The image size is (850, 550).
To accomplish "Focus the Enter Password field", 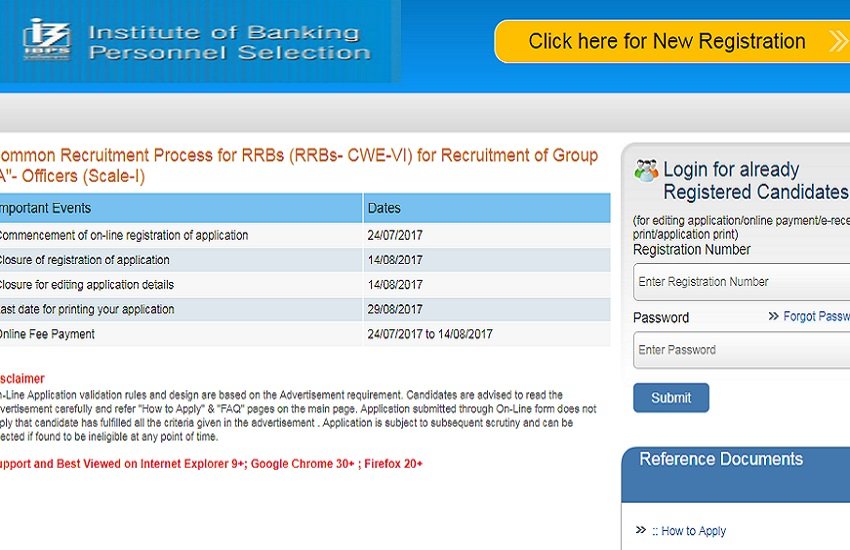I will [742, 350].
